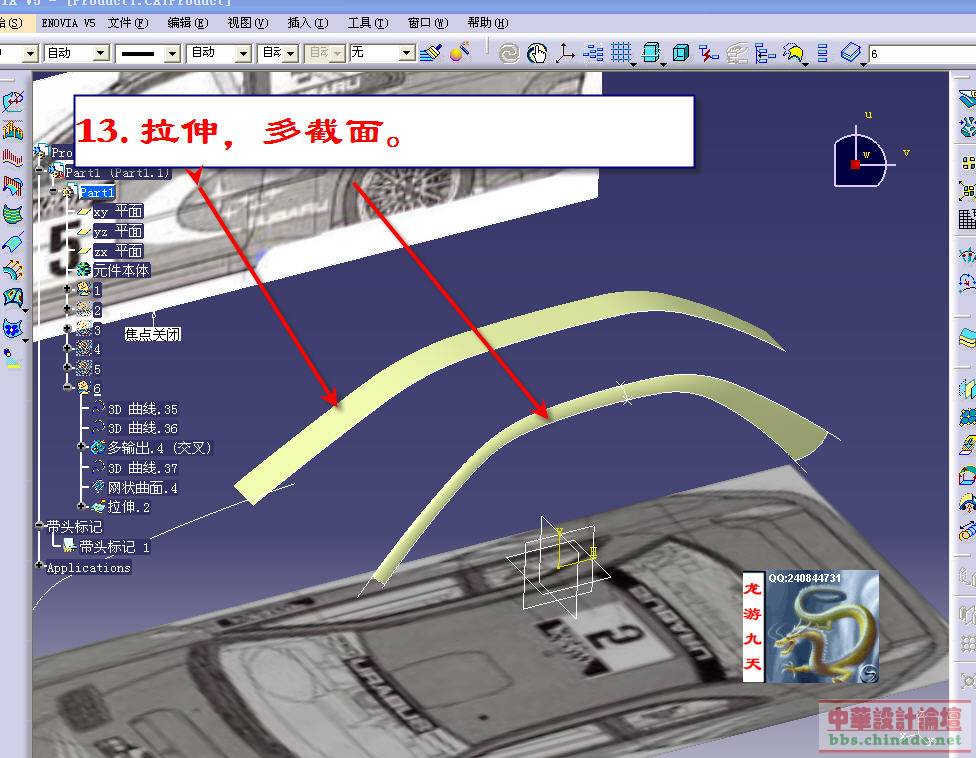
Task: Select the zx 平面 tree item
Action: 118,251
